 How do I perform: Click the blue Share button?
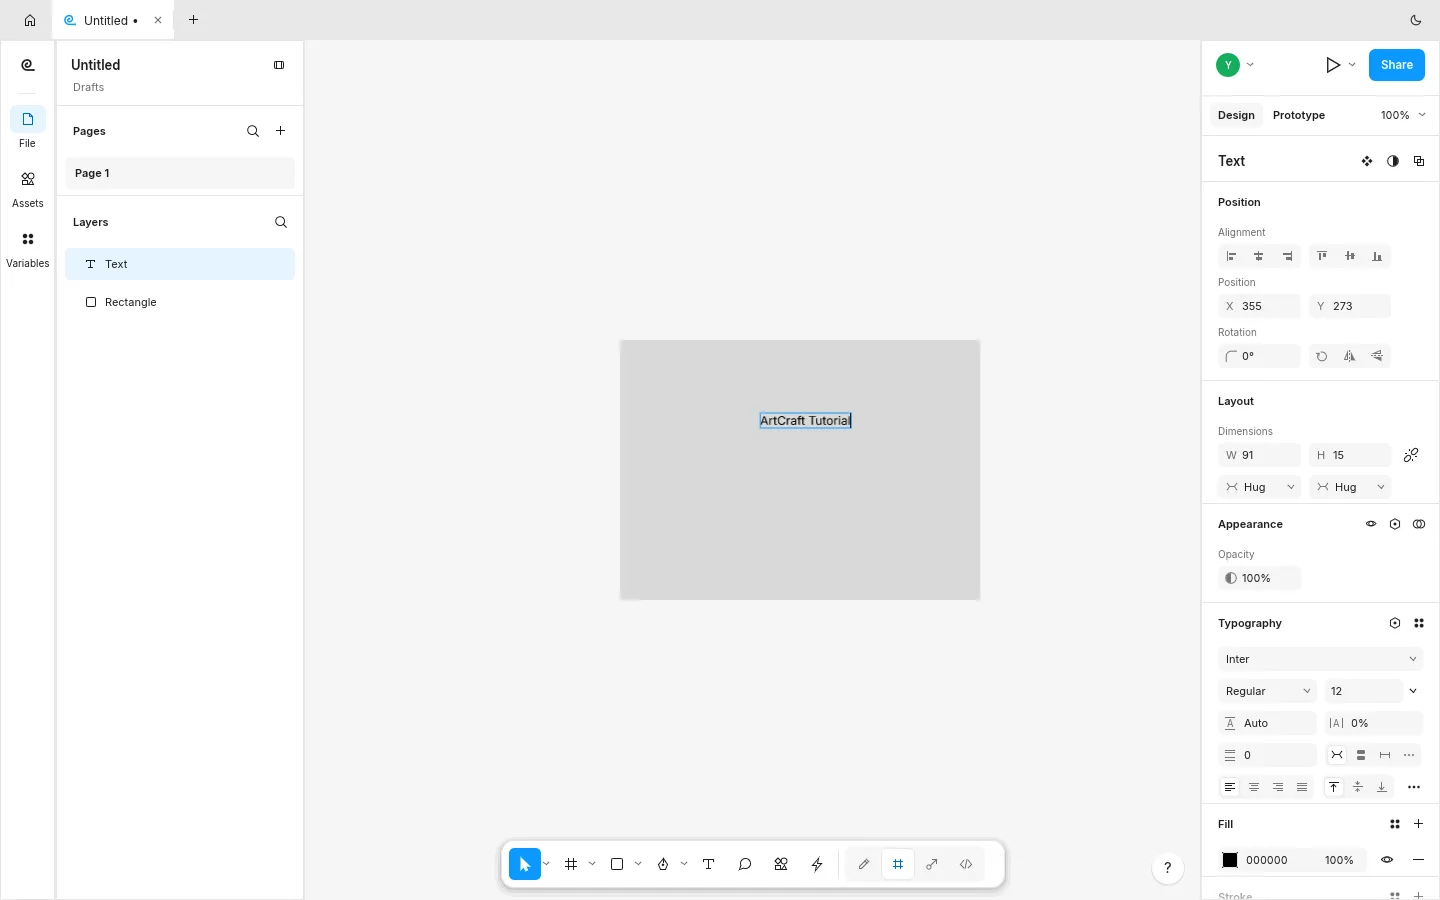1397,65
